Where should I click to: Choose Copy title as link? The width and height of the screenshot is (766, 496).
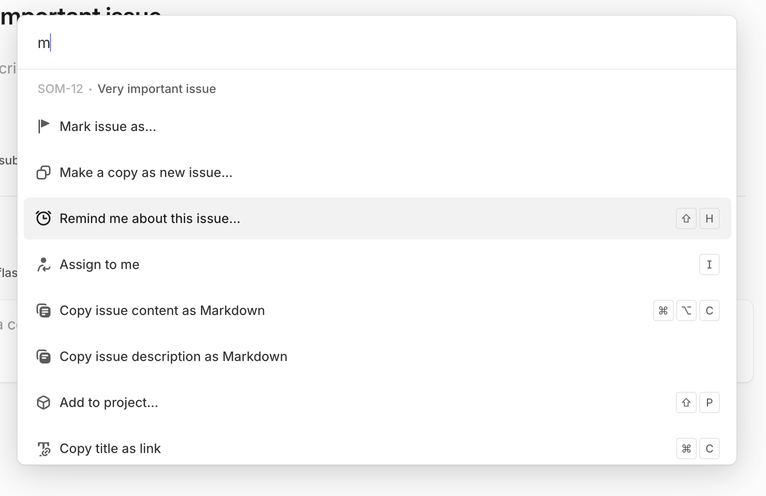coord(110,448)
